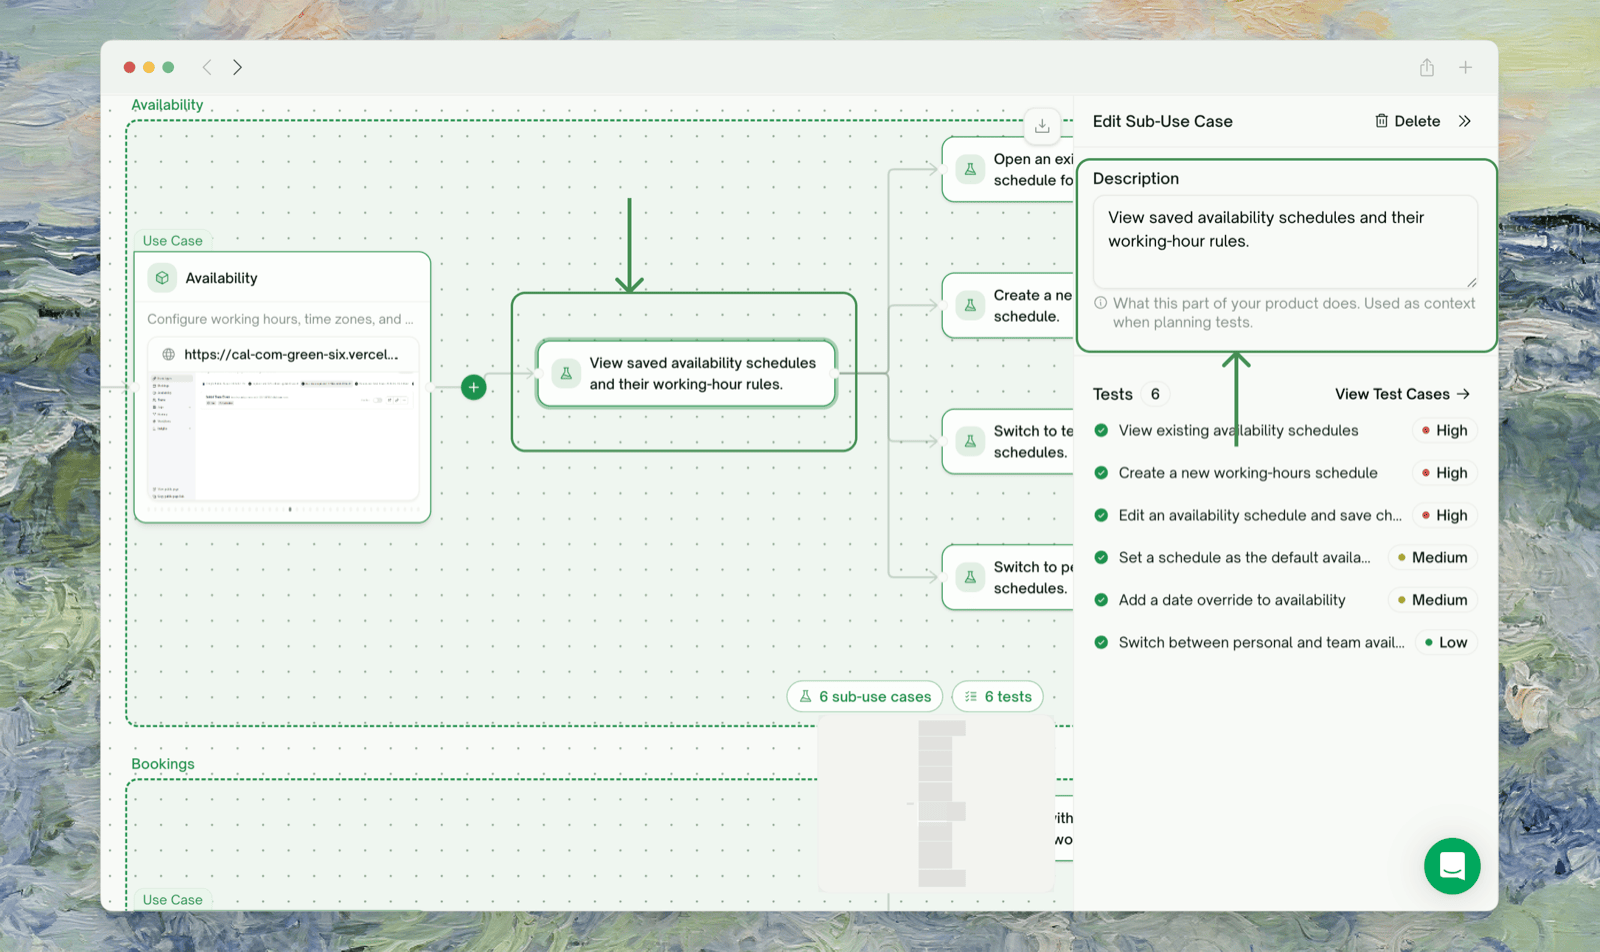Click the 'Use Case' tag above Availability card
The image size is (1600, 952).
(173, 241)
